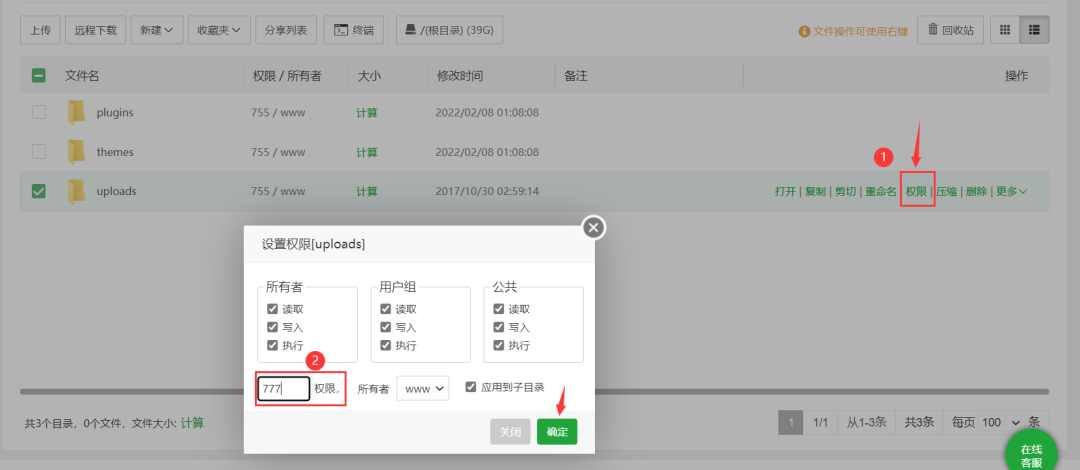This screenshot has height=470, width=1080.
Task: Click 权限 action on uploads row
Action: (916, 192)
